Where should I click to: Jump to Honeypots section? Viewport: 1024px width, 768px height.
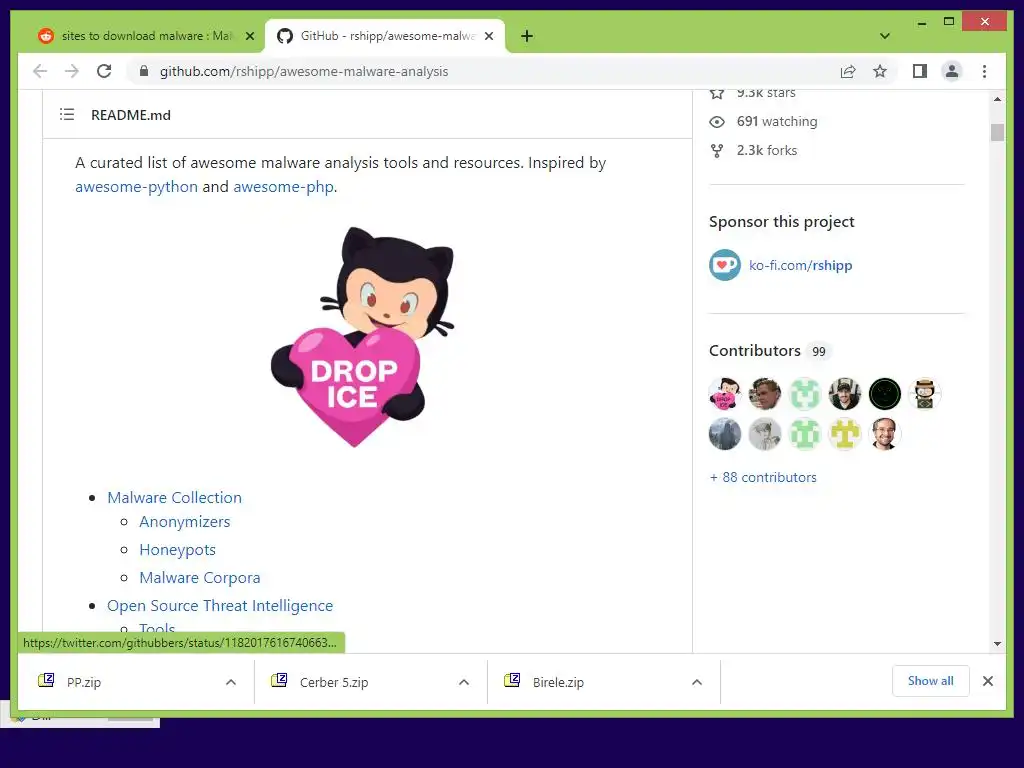click(x=178, y=550)
